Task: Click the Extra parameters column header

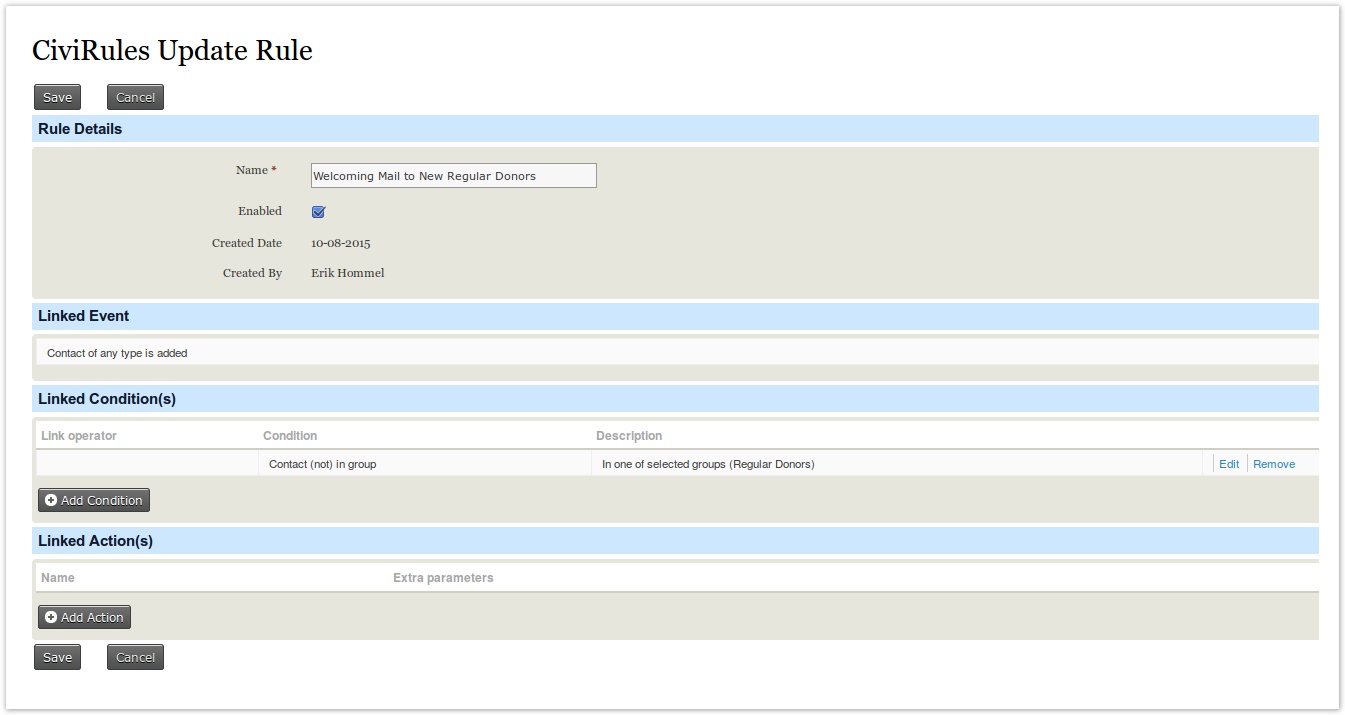Action: [x=443, y=578]
